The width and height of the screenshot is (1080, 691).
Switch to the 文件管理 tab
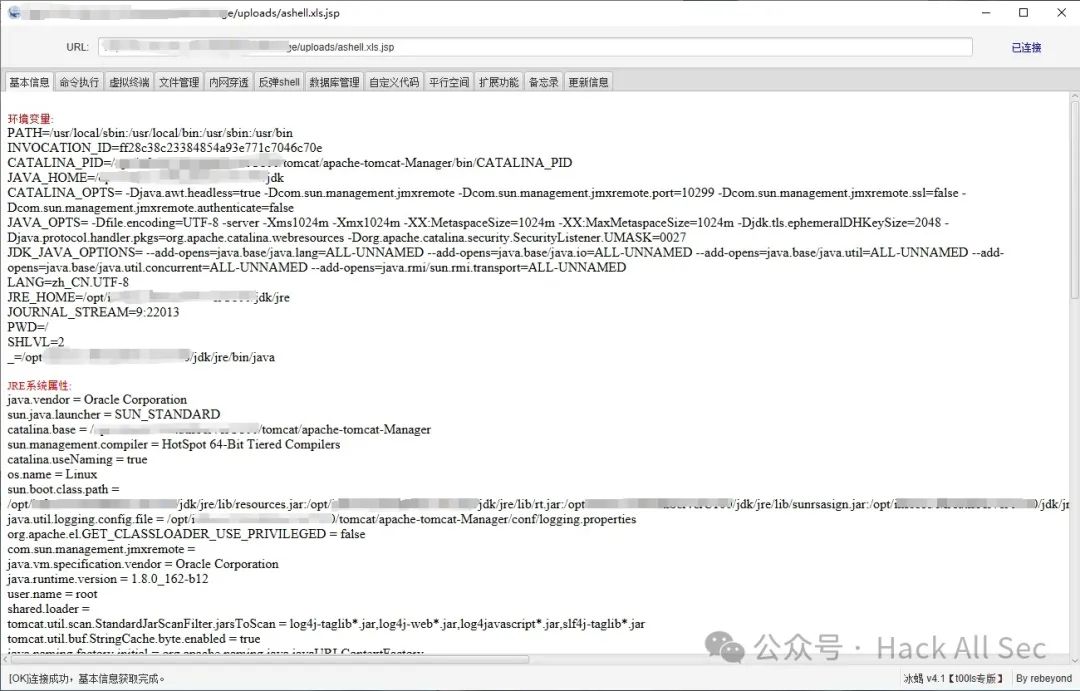click(179, 82)
